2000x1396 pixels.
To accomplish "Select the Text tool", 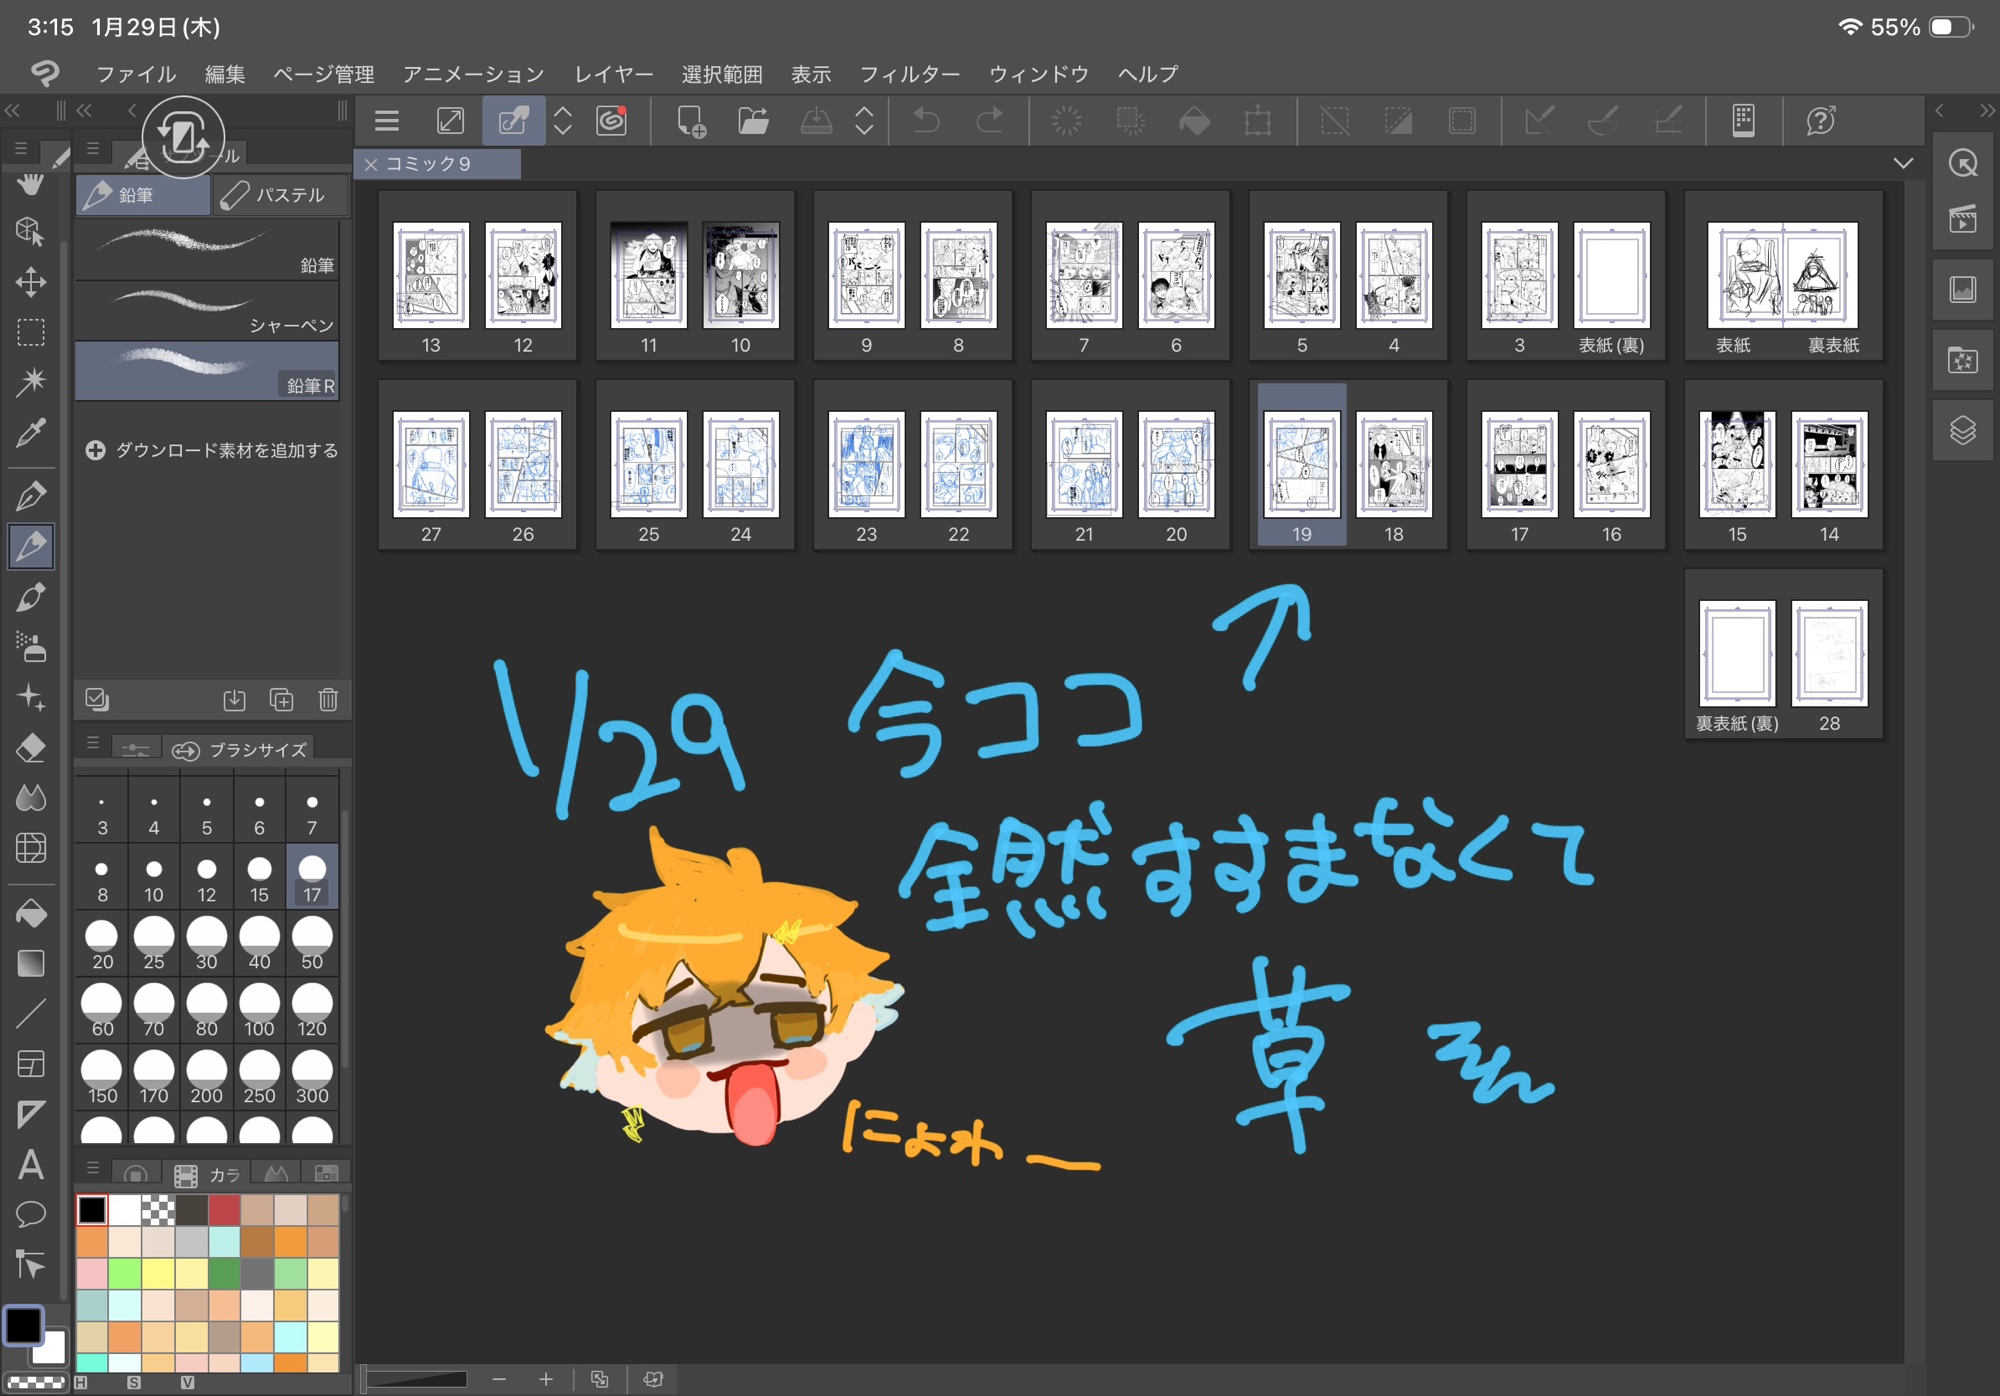I will [x=30, y=1165].
